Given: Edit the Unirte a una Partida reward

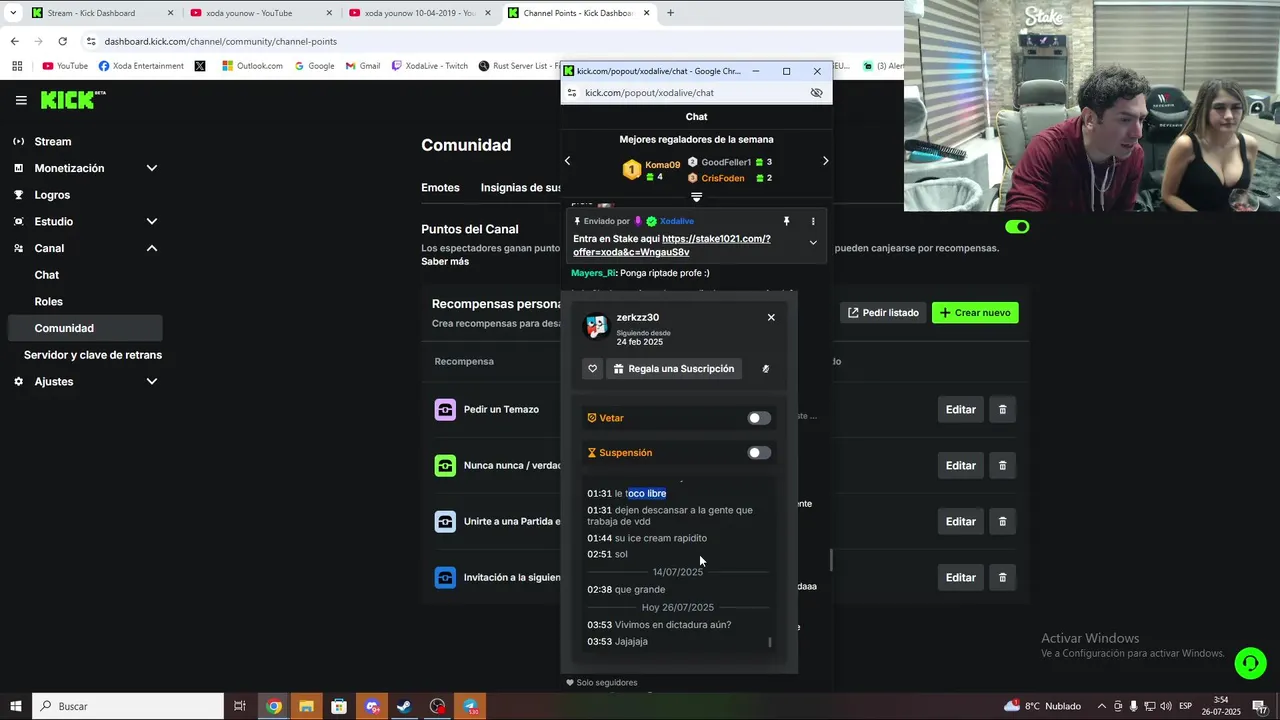Looking at the screenshot, I should tap(960, 521).
